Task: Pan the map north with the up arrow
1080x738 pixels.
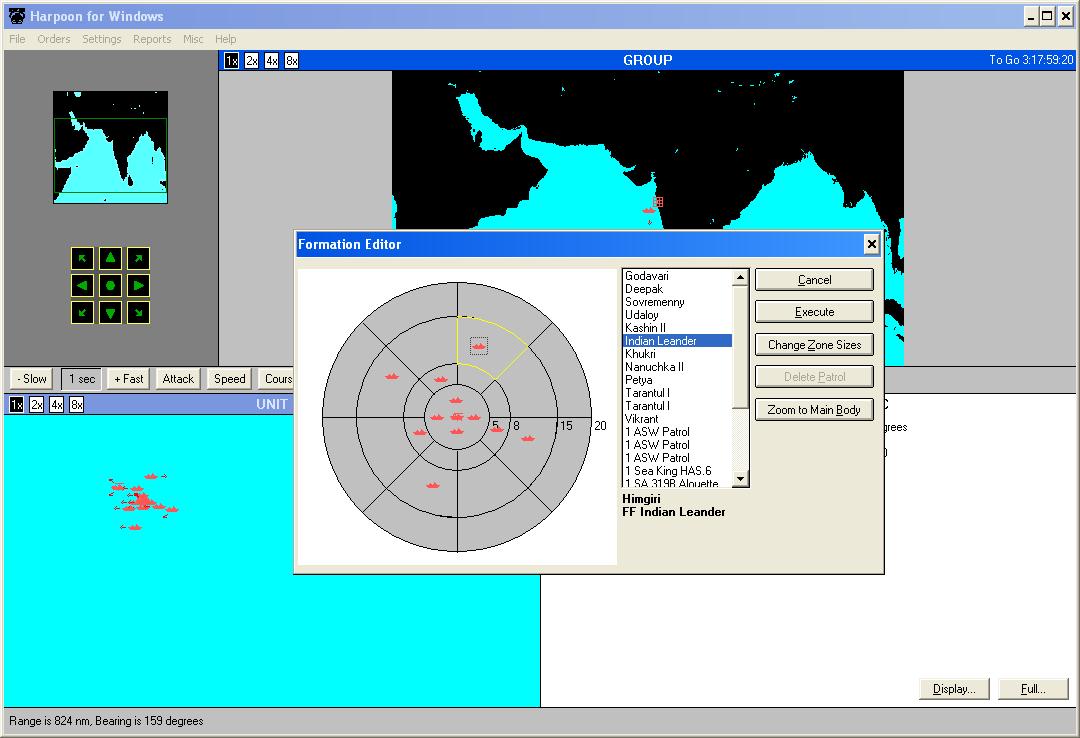Action: [x=110, y=258]
